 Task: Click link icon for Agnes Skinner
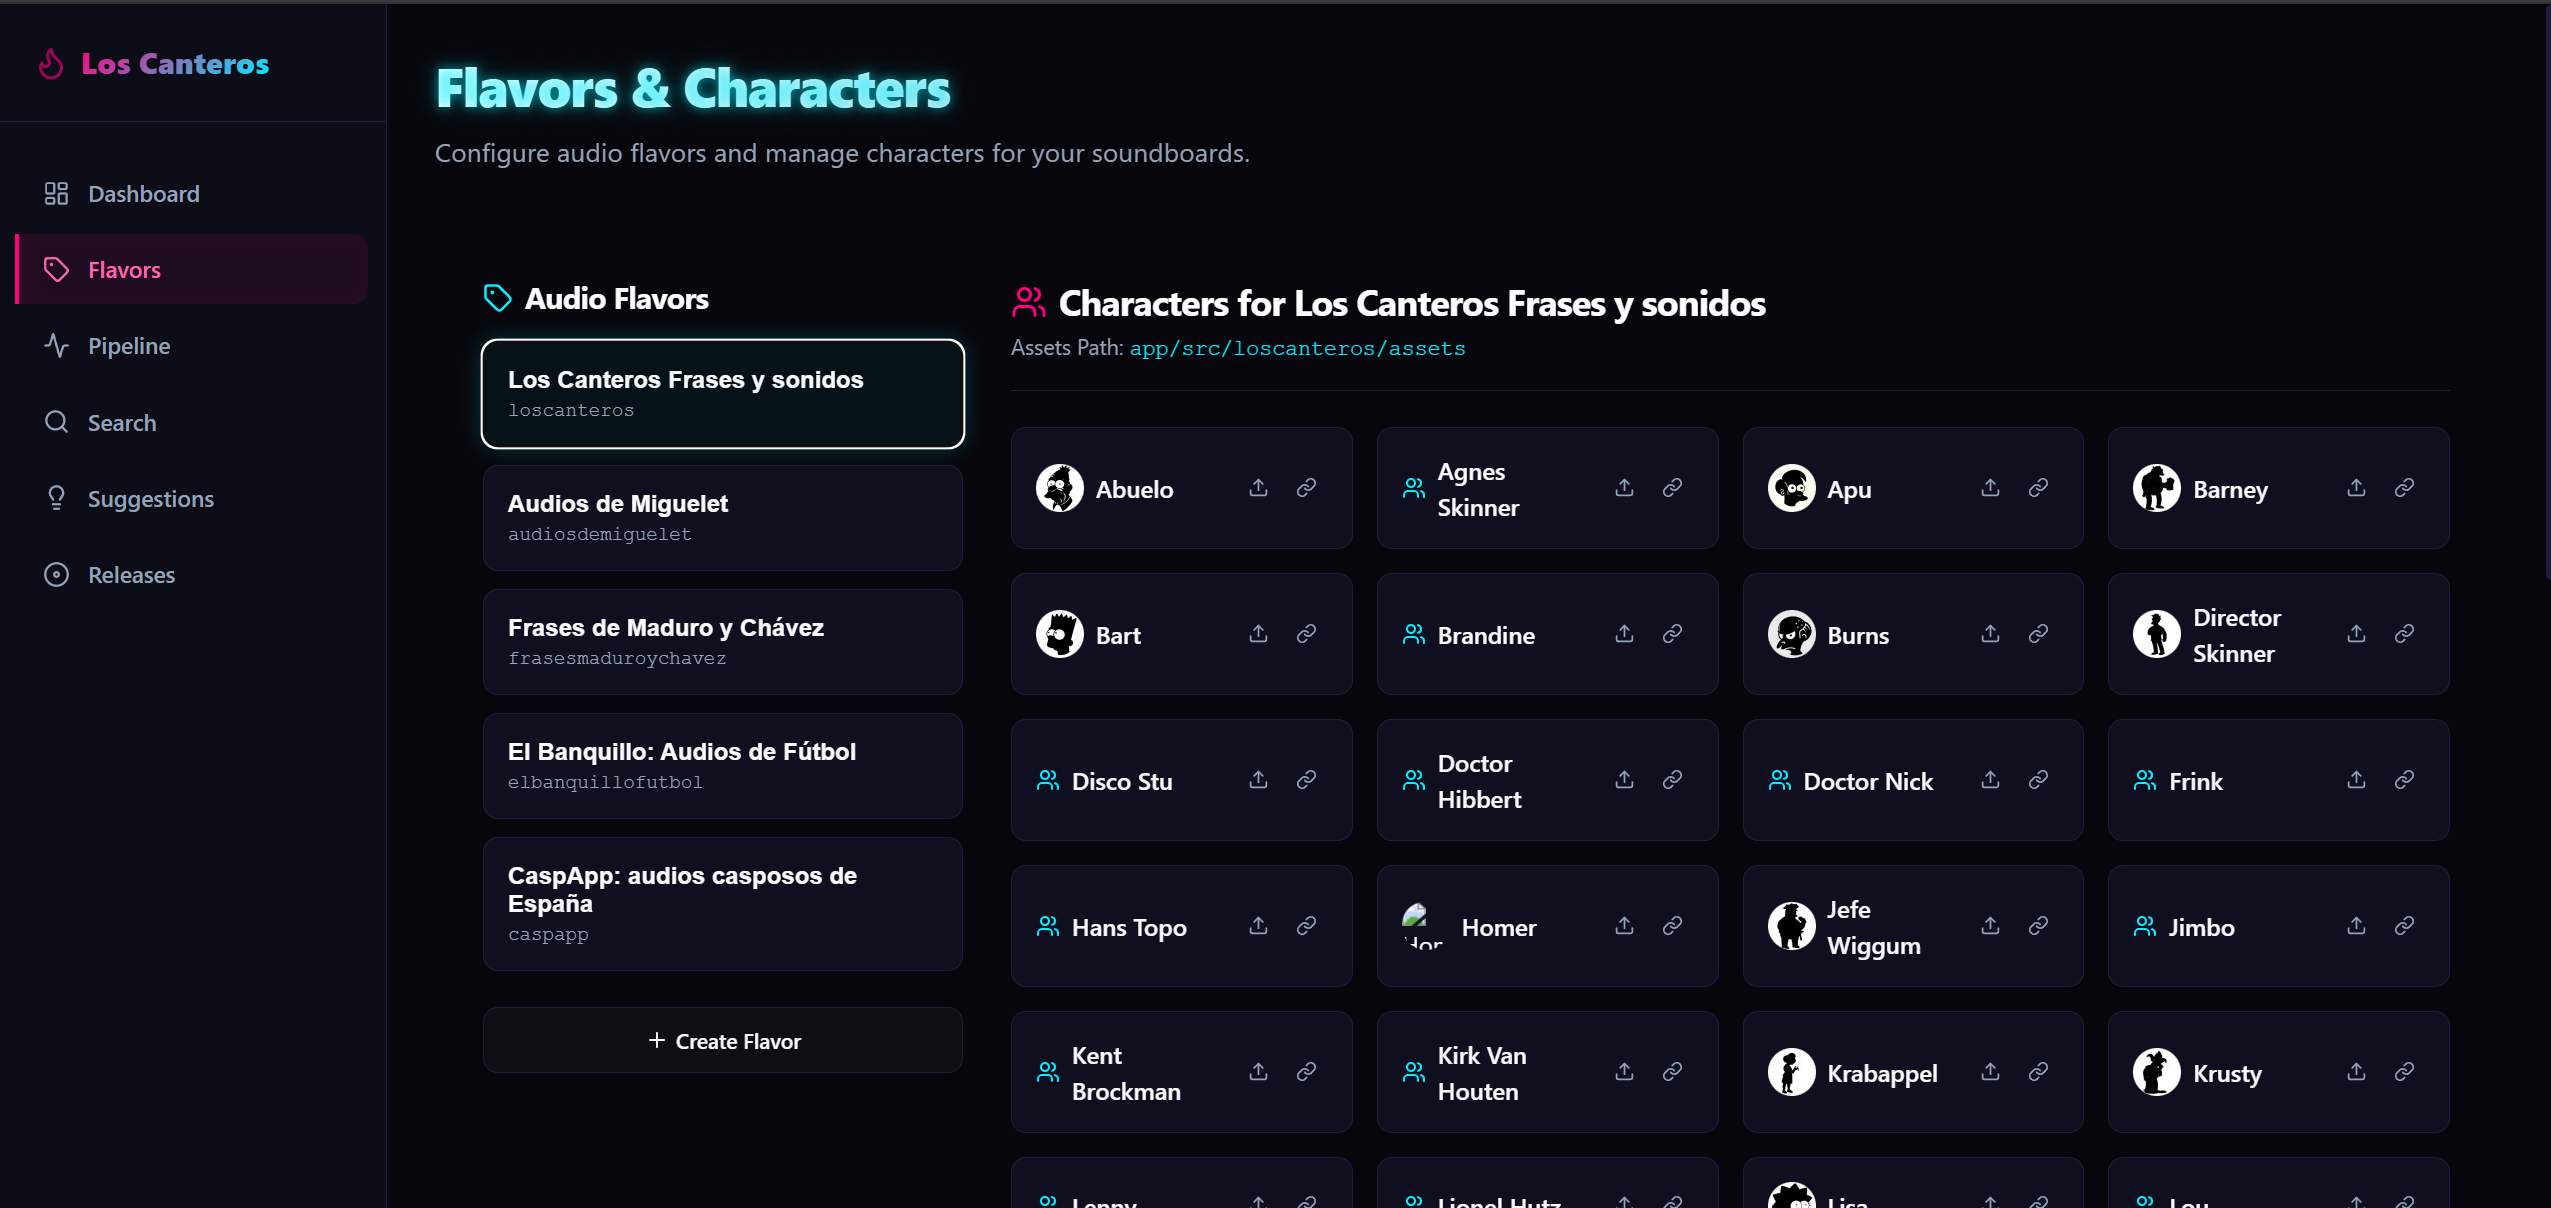point(1672,487)
